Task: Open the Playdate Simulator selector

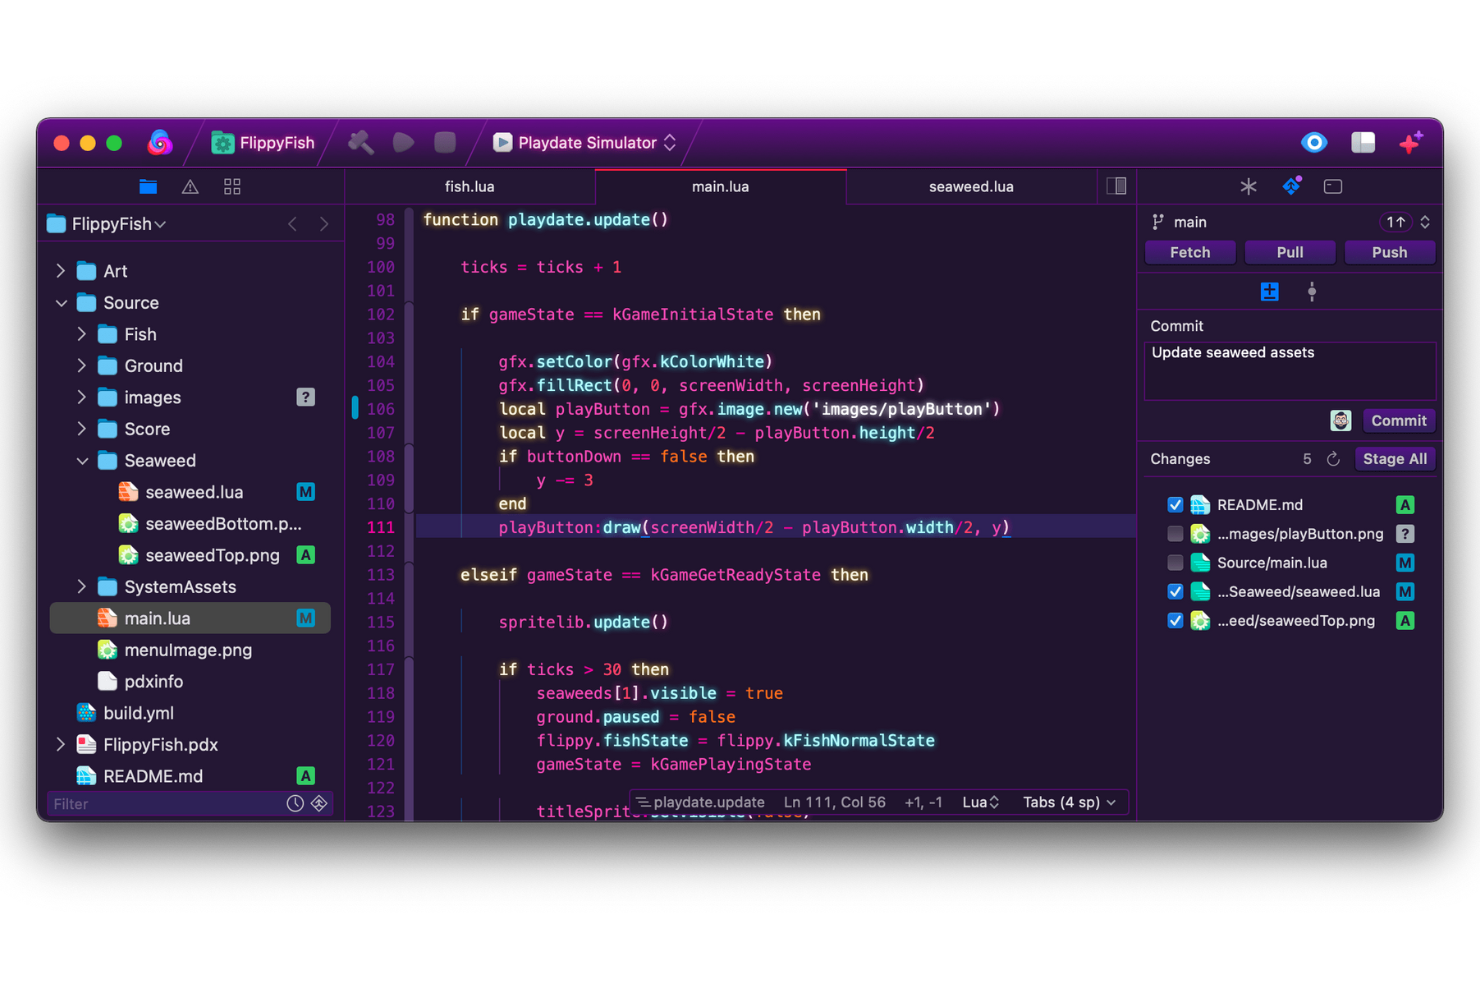Action: click(x=583, y=142)
